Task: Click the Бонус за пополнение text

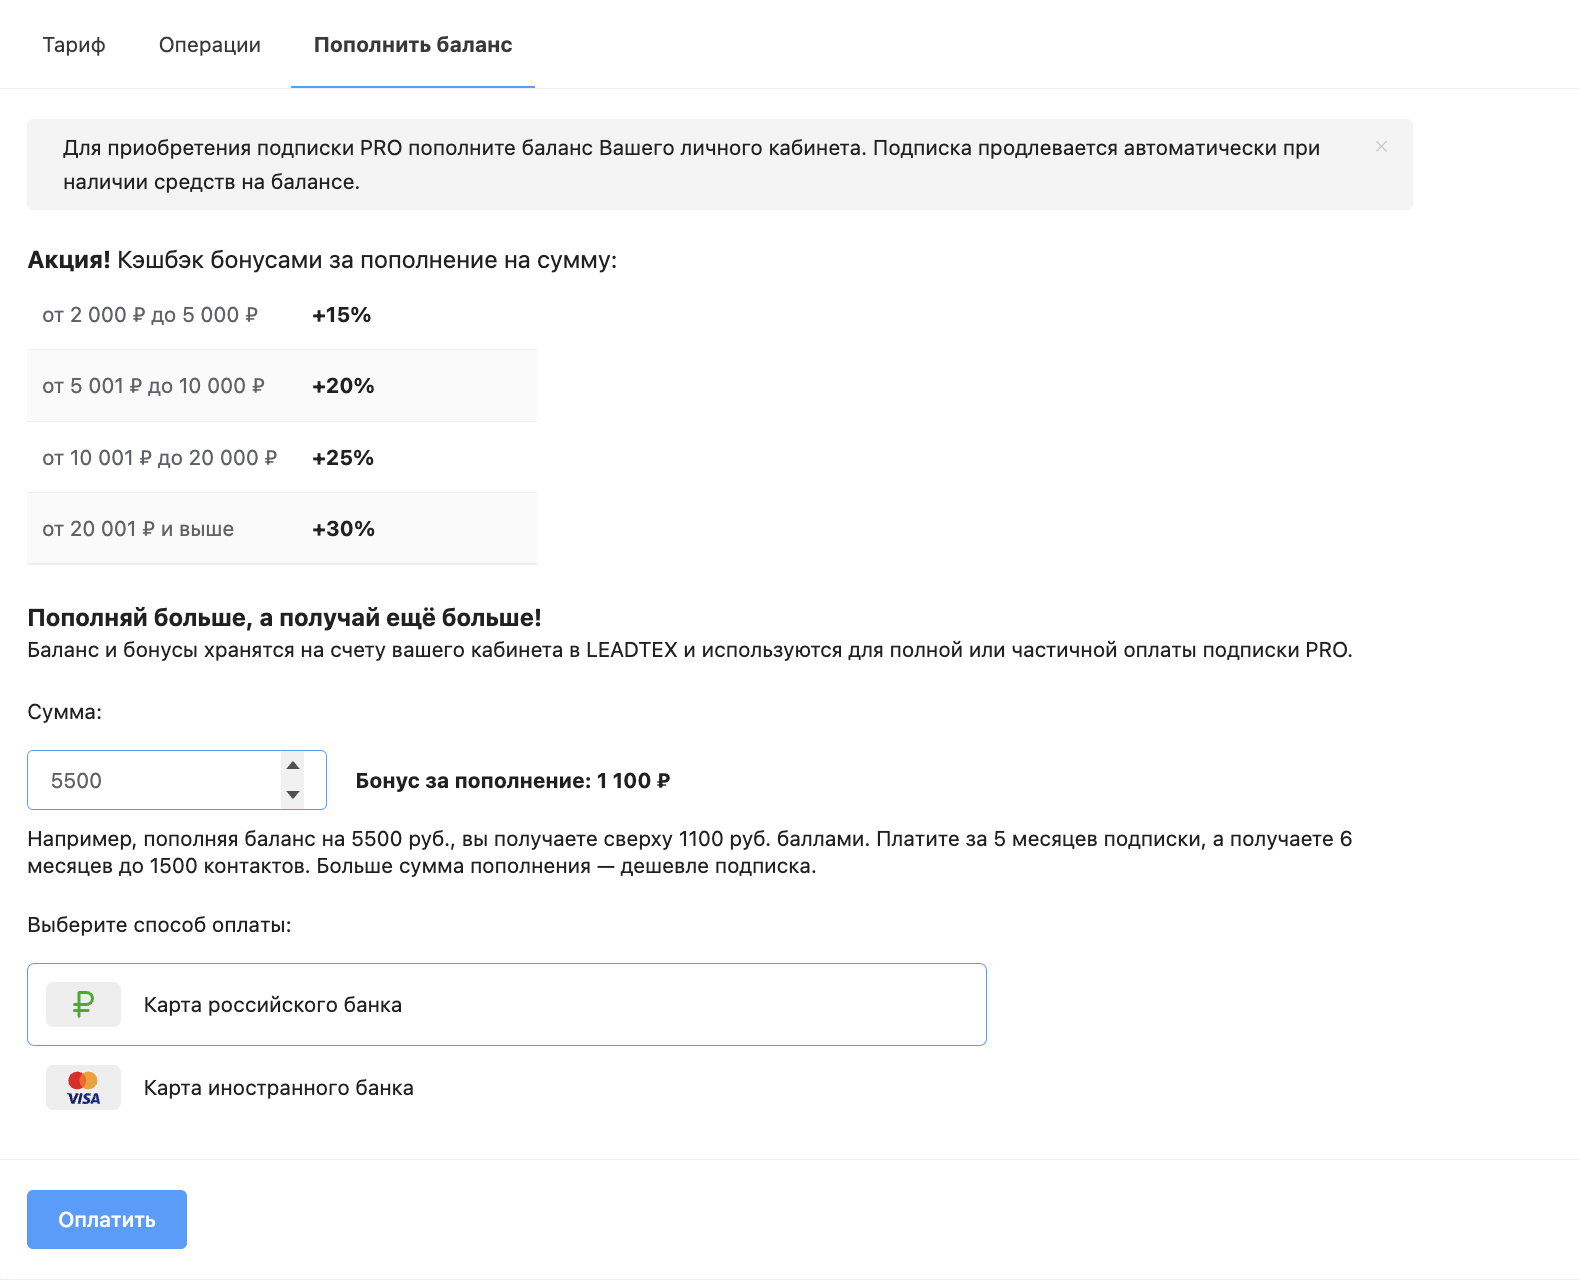Action: click(x=513, y=781)
